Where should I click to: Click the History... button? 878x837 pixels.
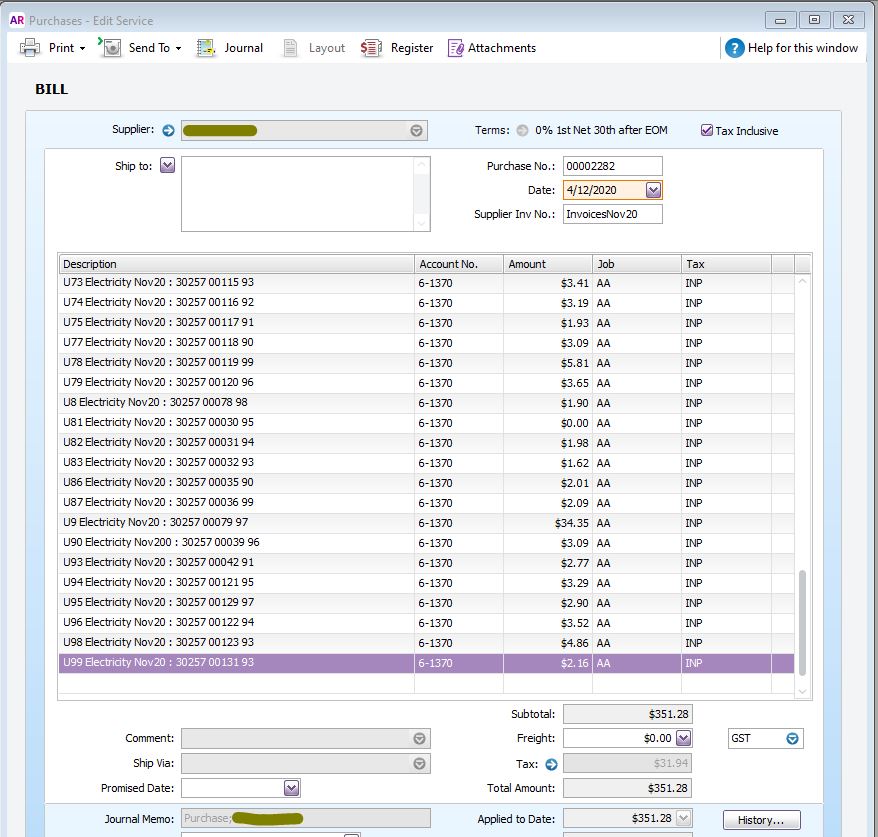coord(762,820)
